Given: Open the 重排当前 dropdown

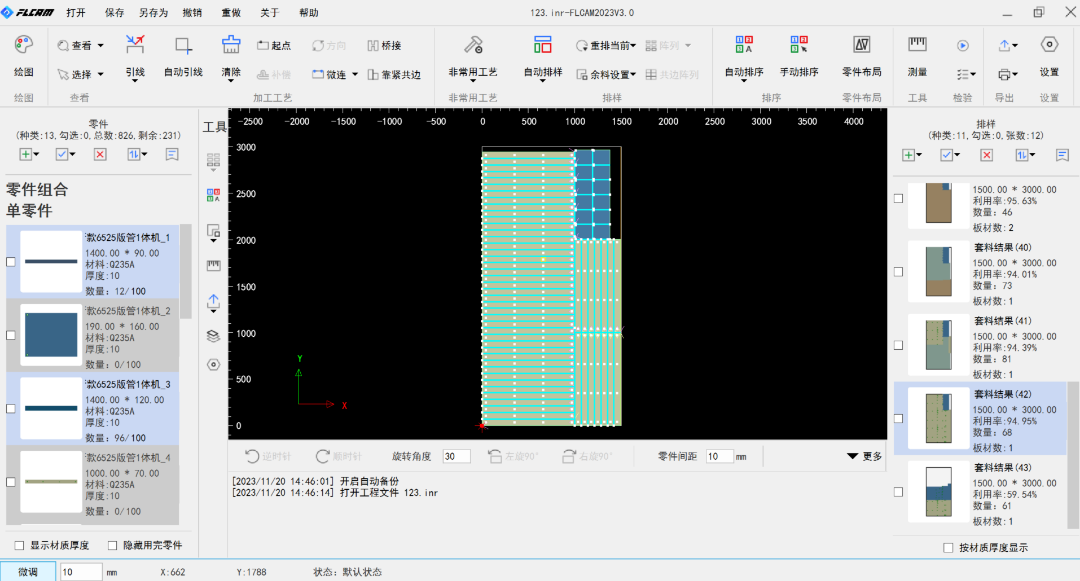Looking at the screenshot, I should tap(633, 45).
